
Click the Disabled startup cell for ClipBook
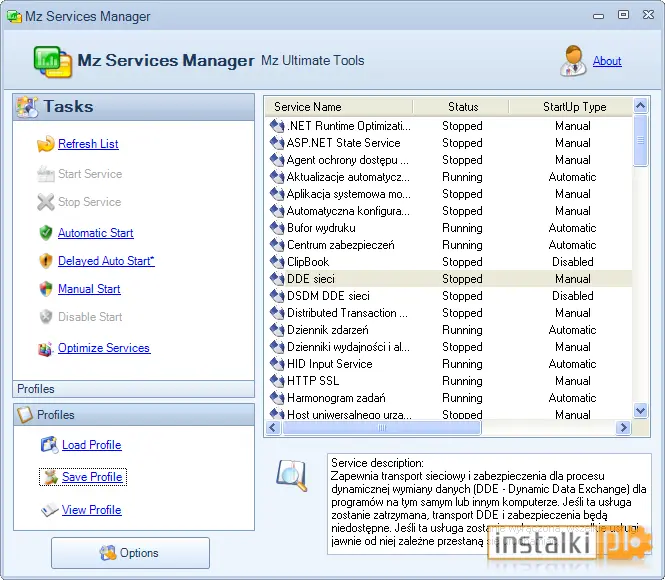tap(573, 262)
